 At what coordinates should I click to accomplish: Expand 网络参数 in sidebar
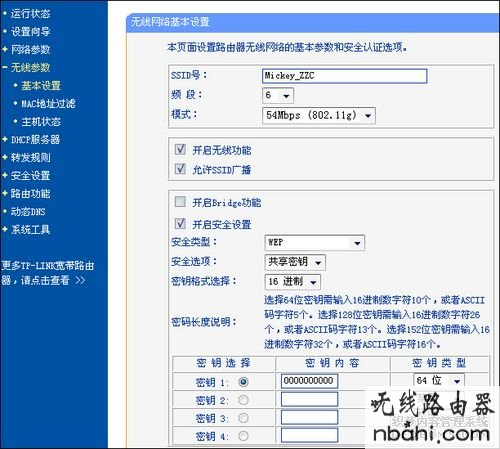(x=30, y=50)
